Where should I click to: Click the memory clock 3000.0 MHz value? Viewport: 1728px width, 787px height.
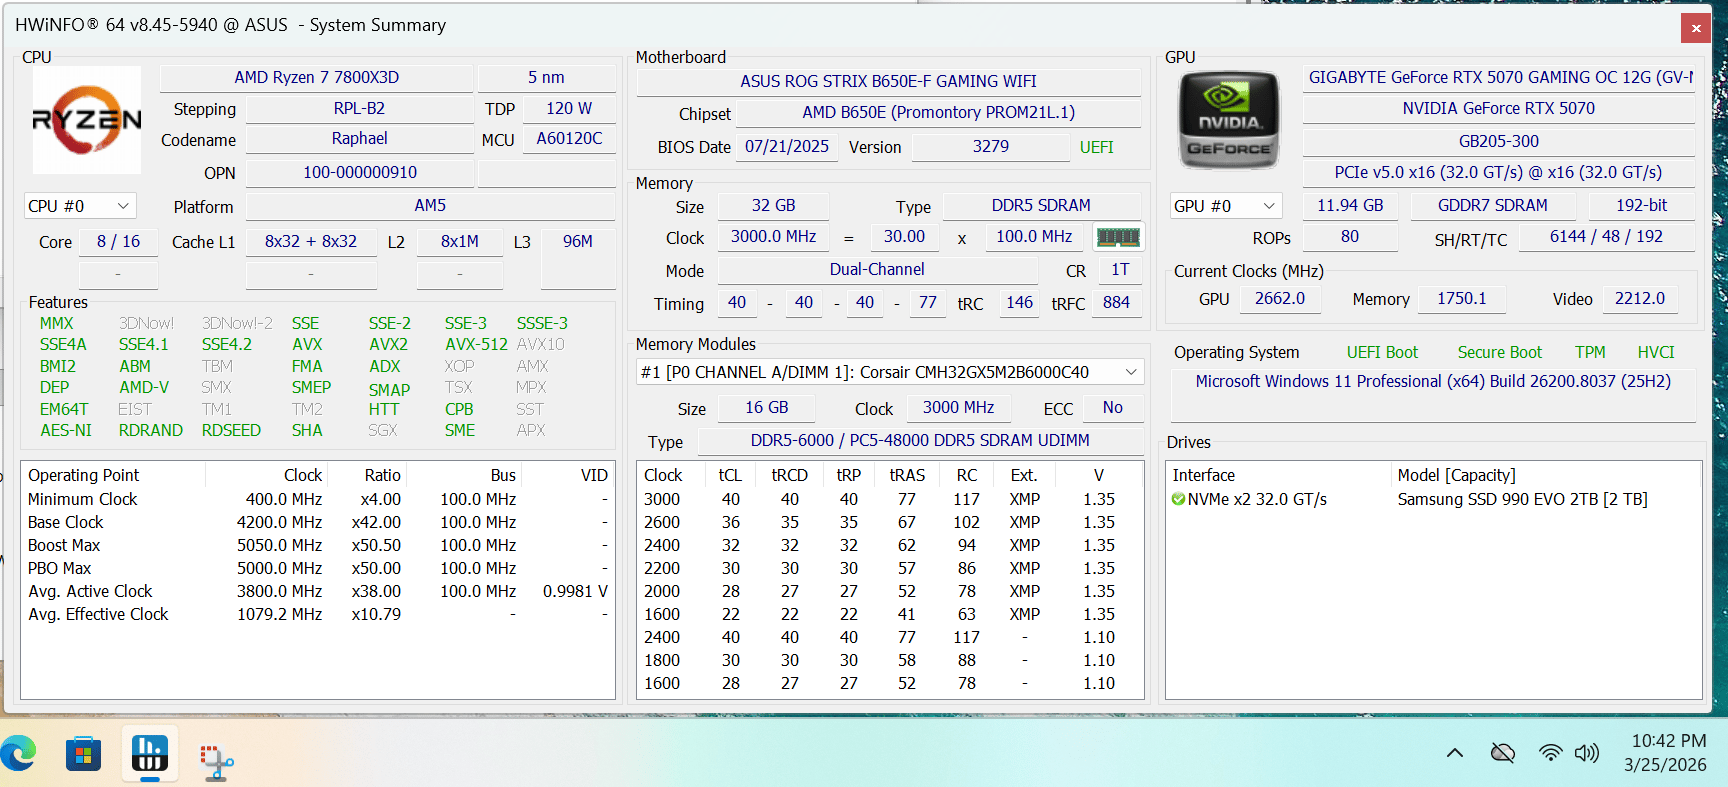click(773, 236)
